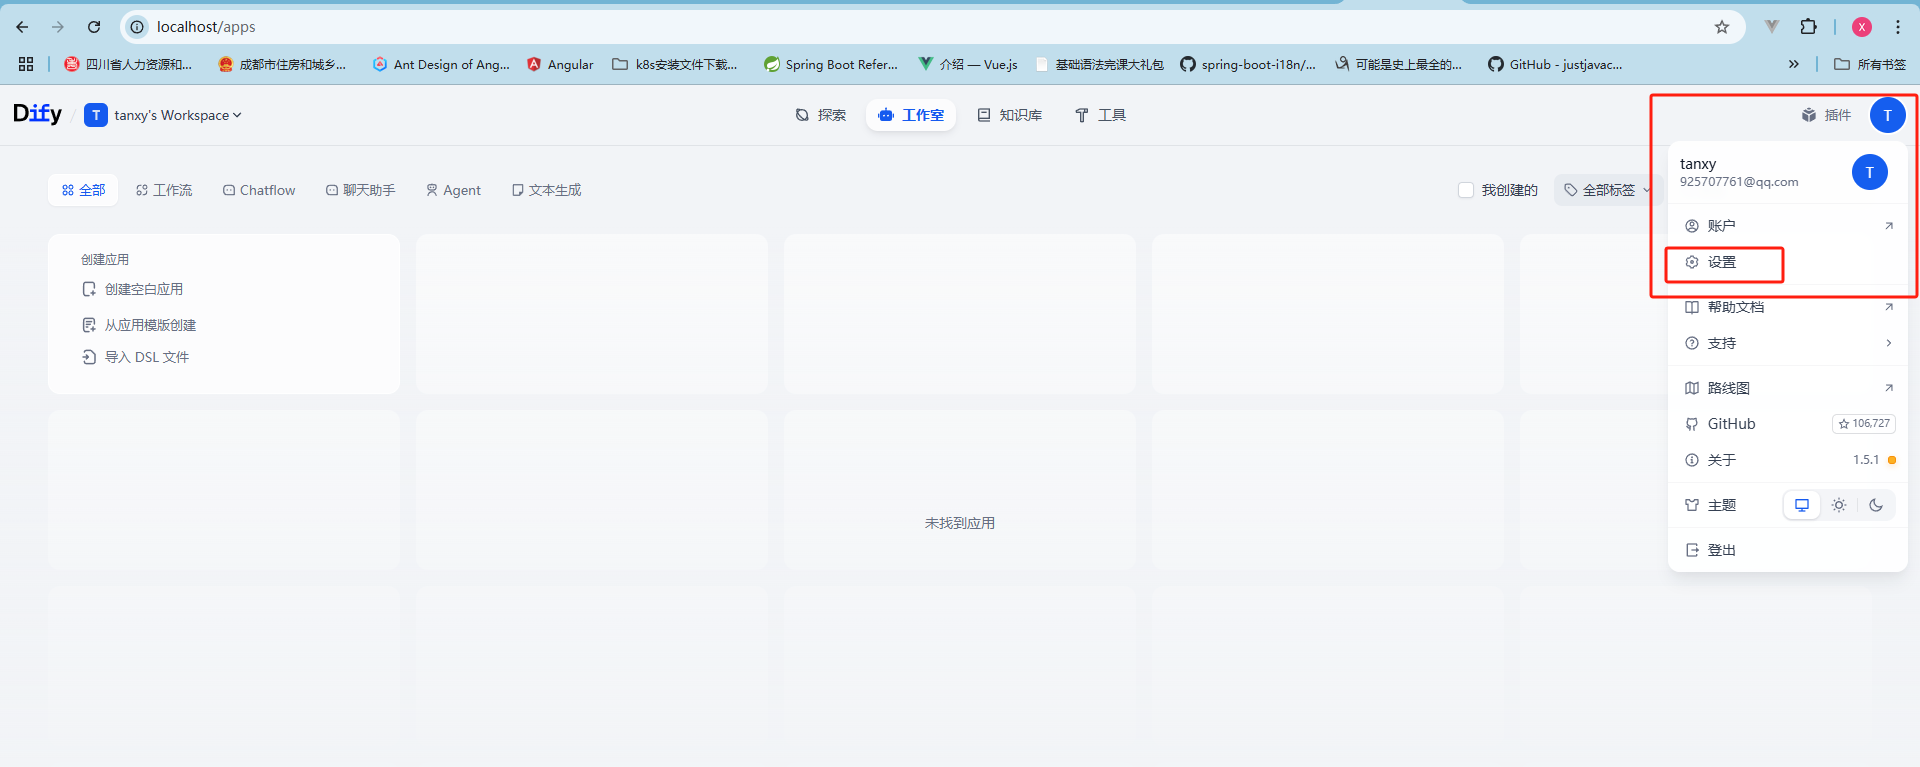The image size is (1920, 767).
Task: Tick the 我创建的 checkbox
Action: click(1466, 190)
